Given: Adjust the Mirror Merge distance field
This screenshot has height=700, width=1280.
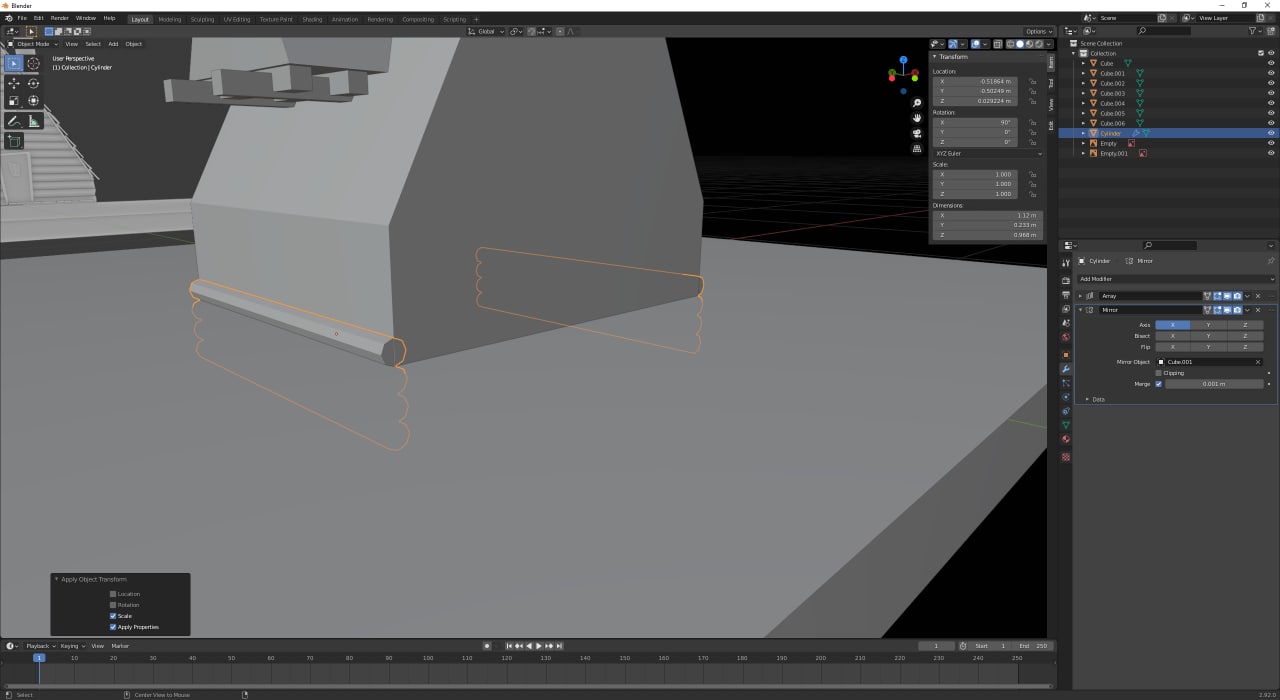Looking at the screenshot, I should tap(1214, 384).
